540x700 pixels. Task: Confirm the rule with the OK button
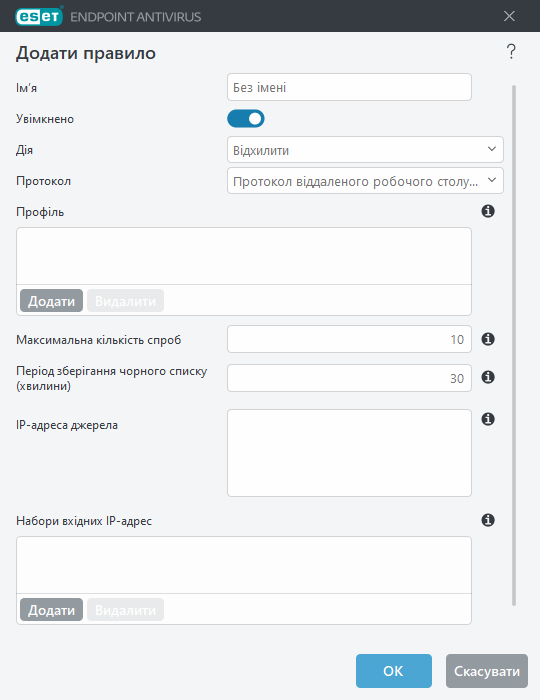(x=394, y=671)
